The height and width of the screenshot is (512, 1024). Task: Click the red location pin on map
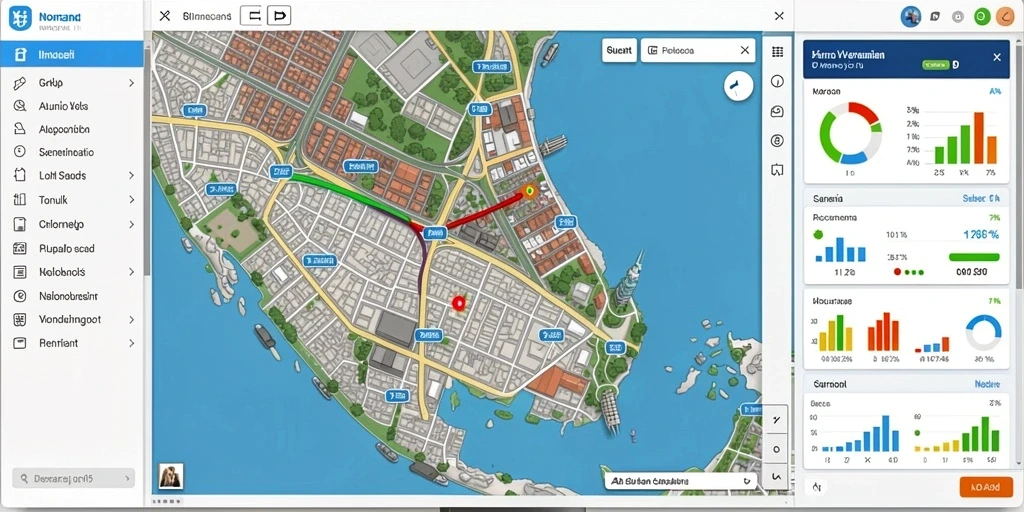[x=458, y=302]
